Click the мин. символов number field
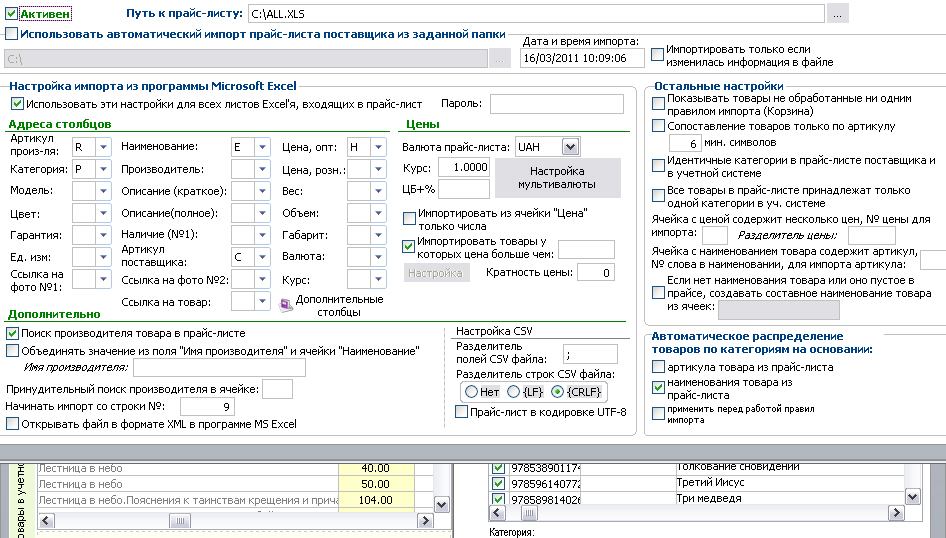The height and width of the screenshot is (538, 946). pos(684,143)
